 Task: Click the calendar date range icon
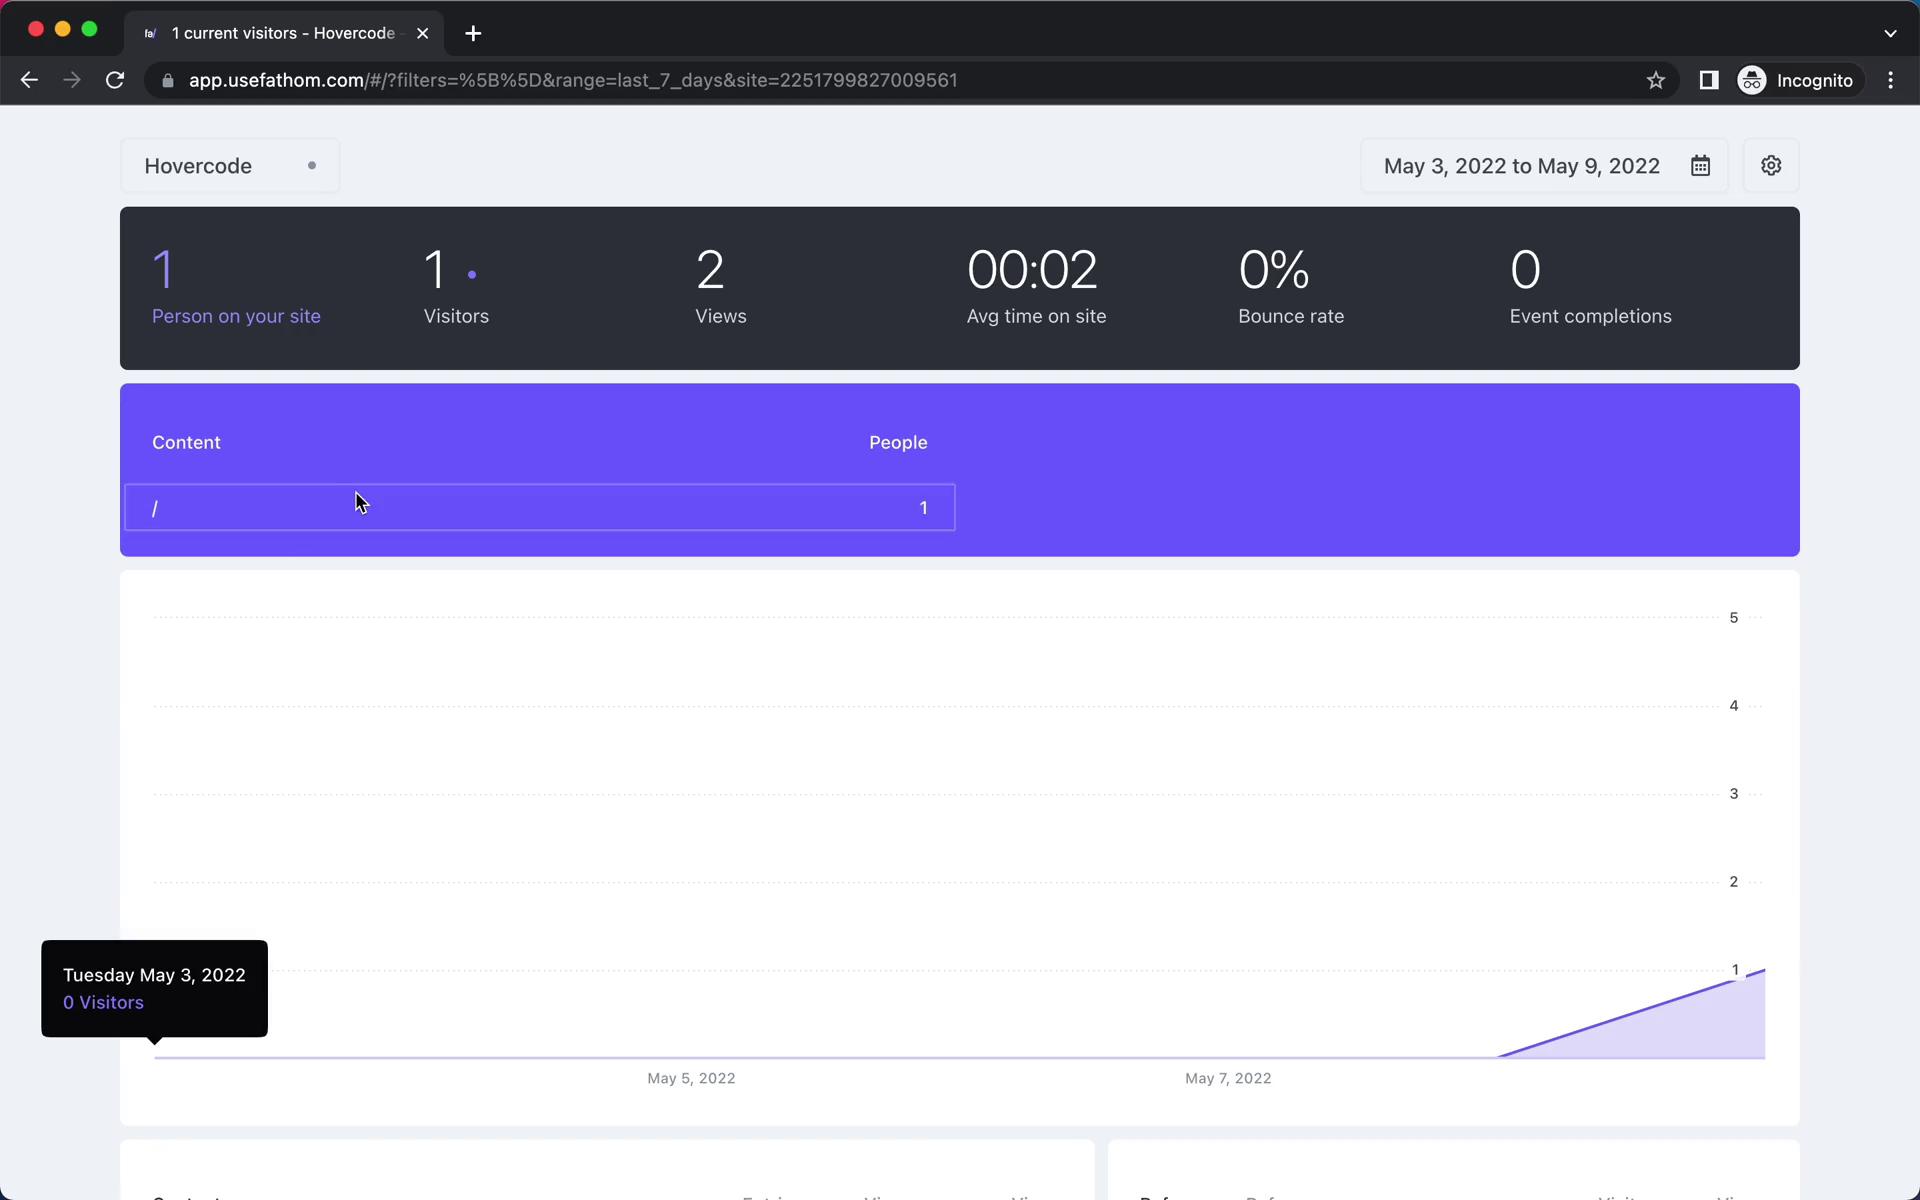point(1700,166)
